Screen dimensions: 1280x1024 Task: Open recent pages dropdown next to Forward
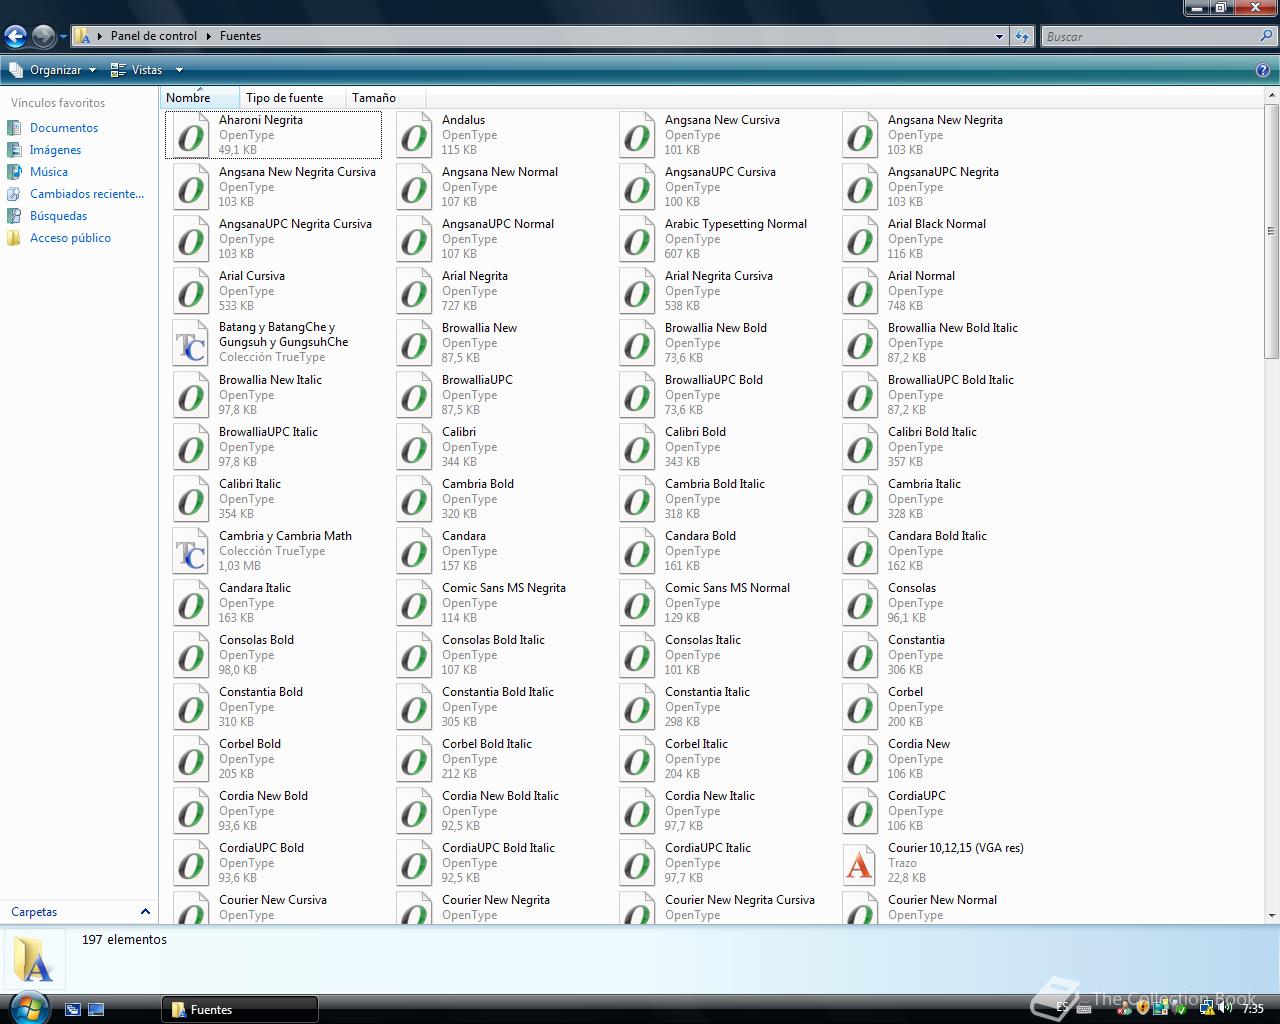tap(63, 37)
